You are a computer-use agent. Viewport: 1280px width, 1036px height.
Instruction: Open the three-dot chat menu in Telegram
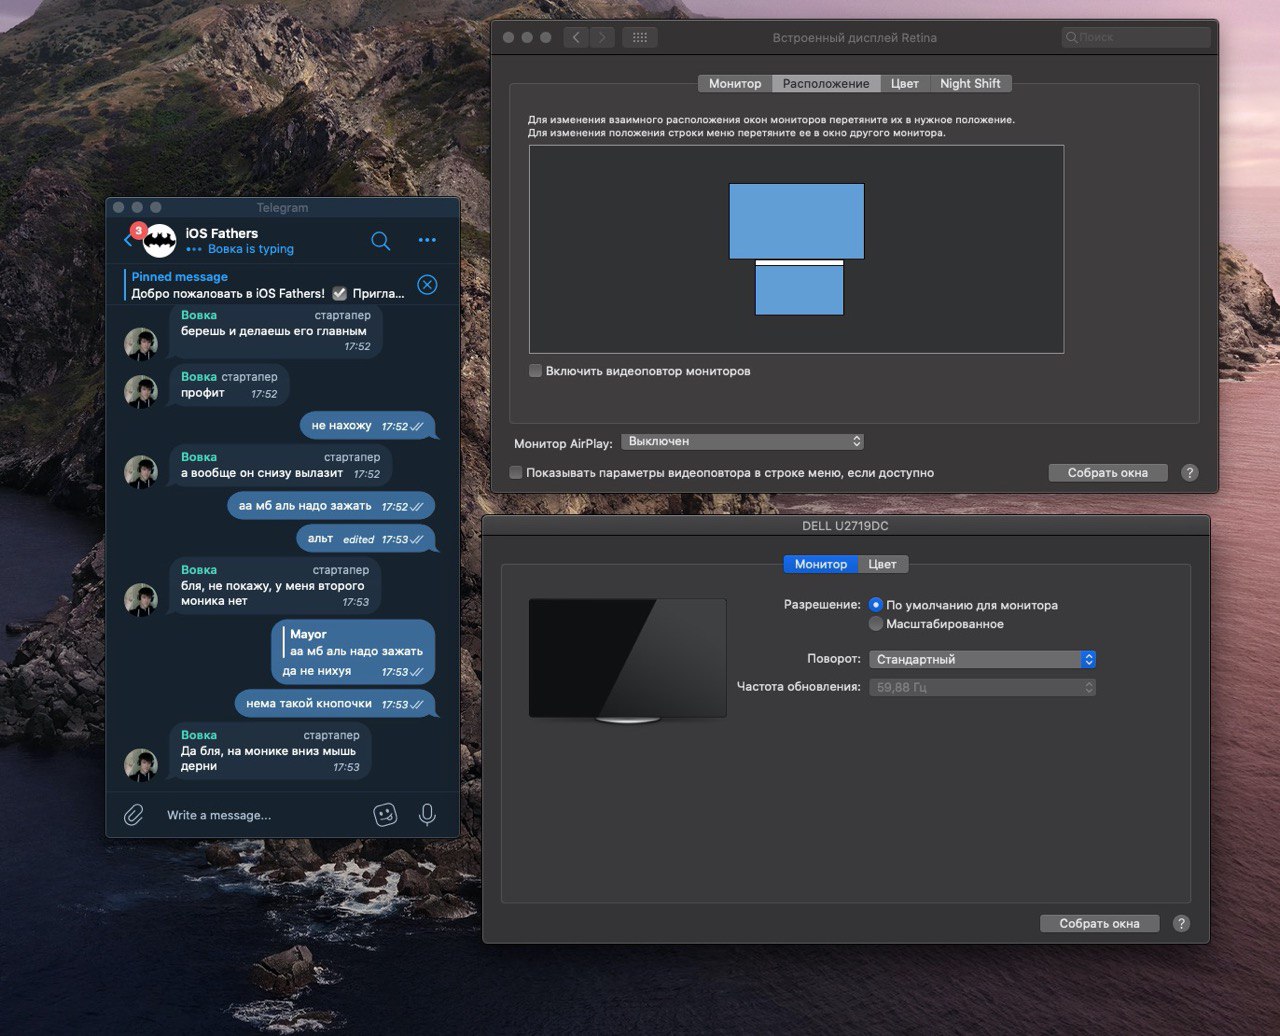tap(427, 240)
